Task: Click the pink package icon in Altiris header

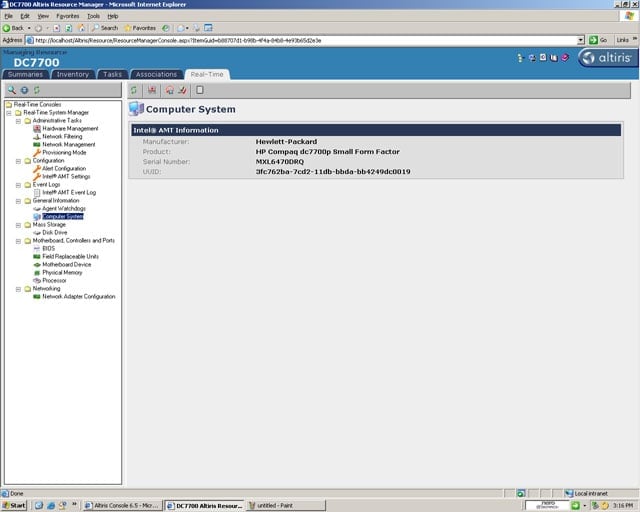Action: 565,58
